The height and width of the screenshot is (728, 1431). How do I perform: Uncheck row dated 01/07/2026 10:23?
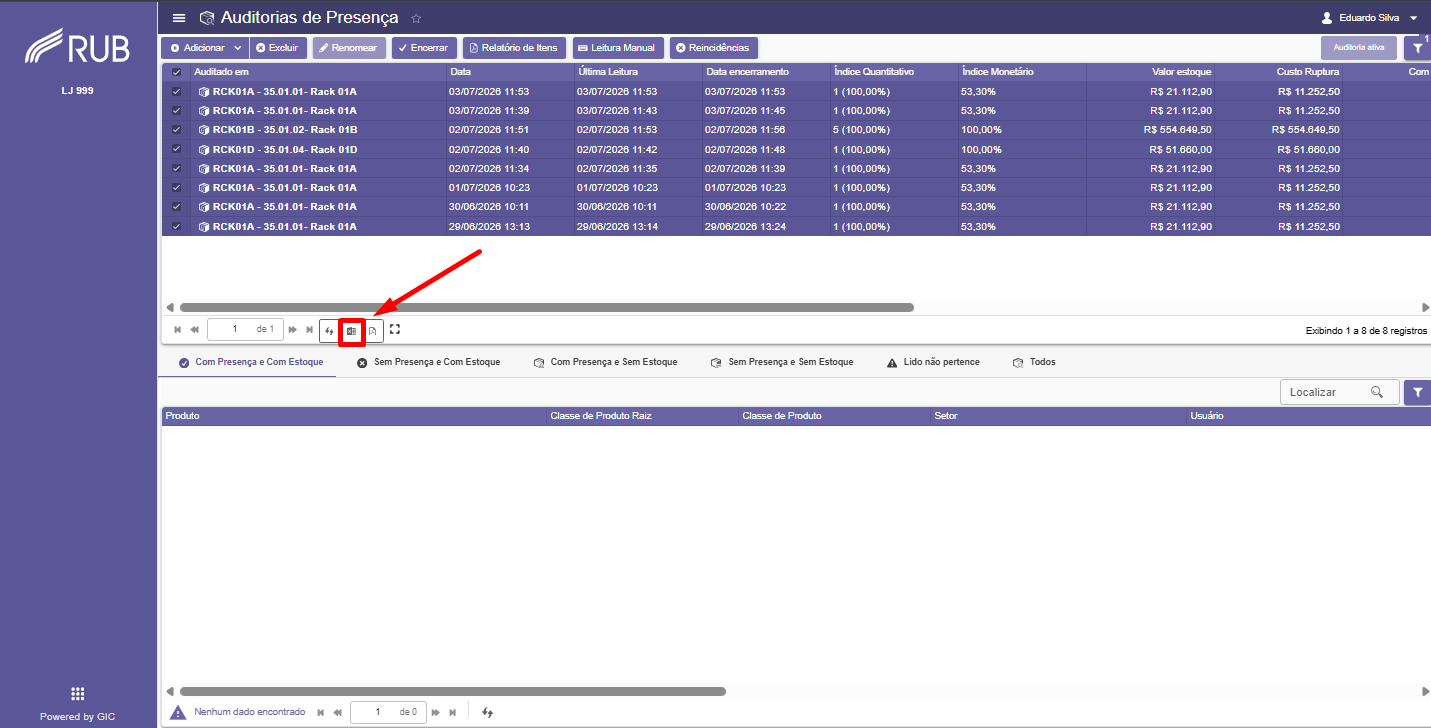177,188
